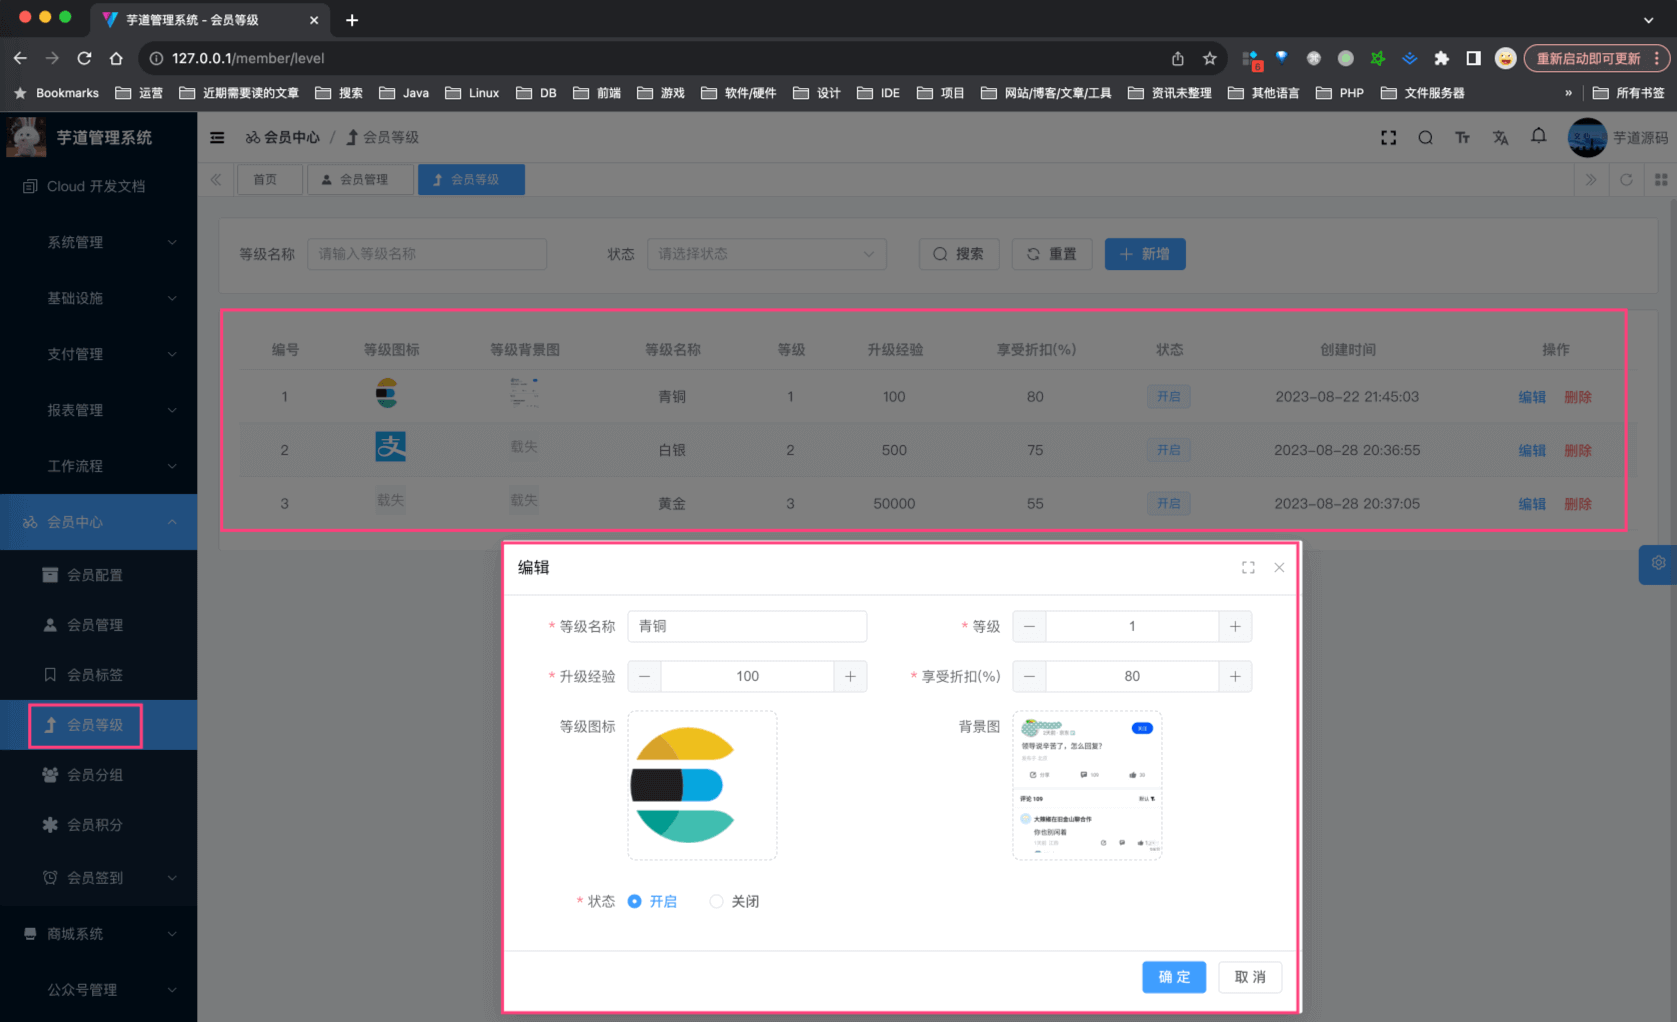This screenshot has width=1677, height=1022.
Task: Collapse sidebar with the hamburger menu icon
Action: [217, 138]
